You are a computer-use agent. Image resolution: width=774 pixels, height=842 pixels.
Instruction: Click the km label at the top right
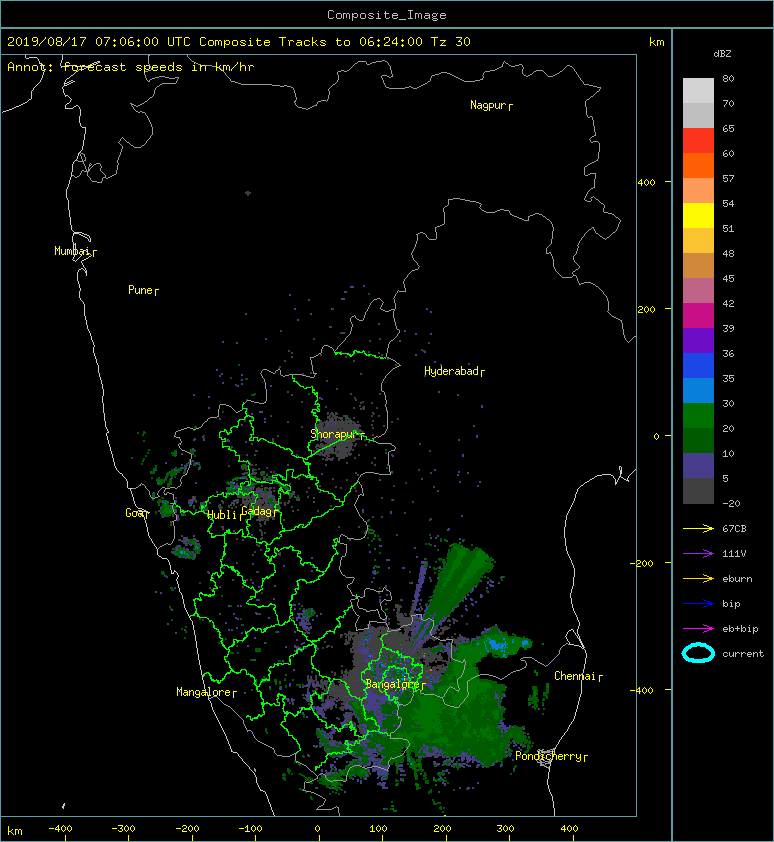pos(656,42)
